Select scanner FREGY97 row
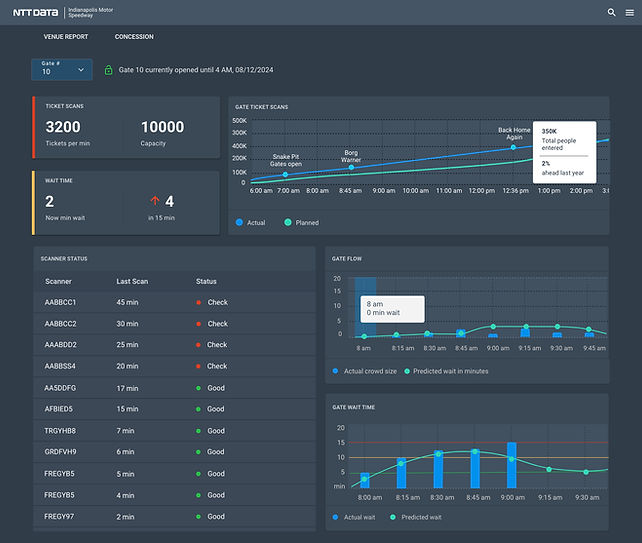Viewport: 642px width, 543px height. click(174, 516)
